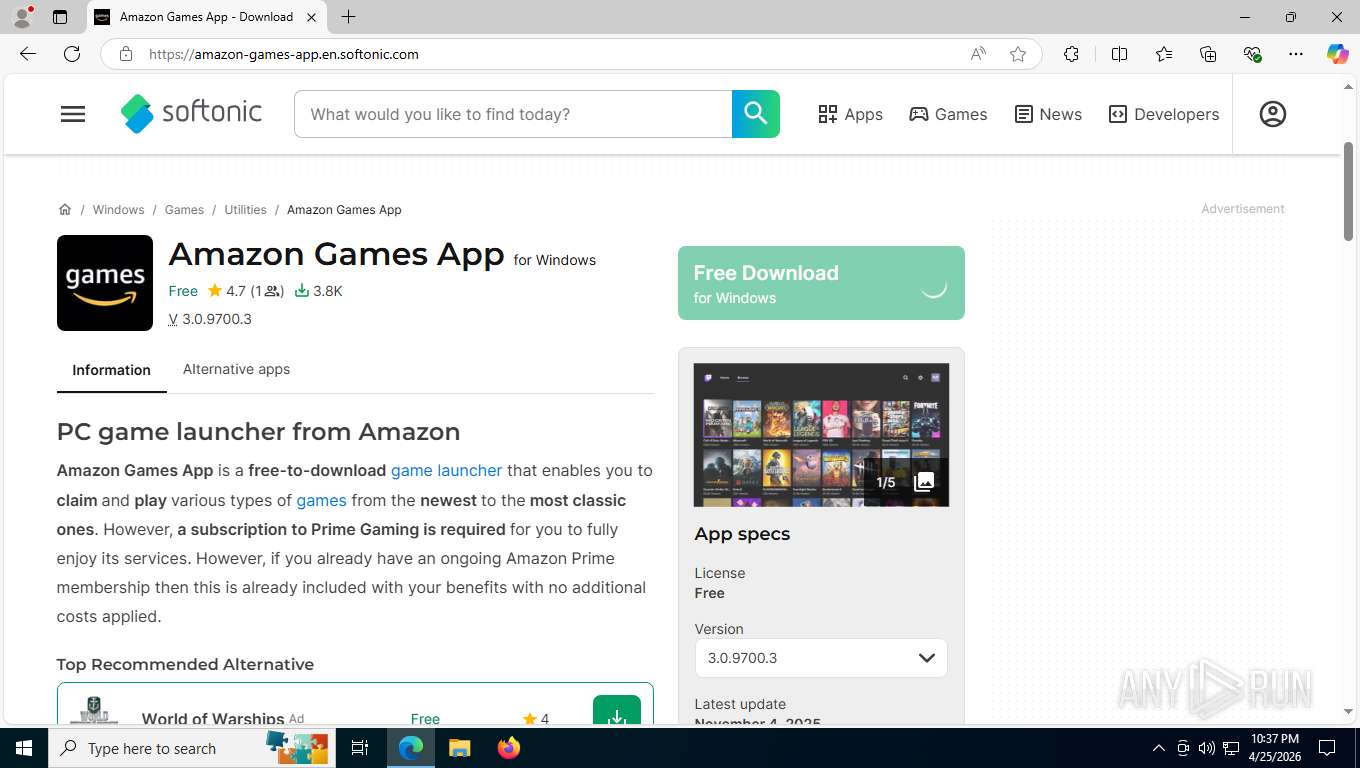This screenshot has height=768, width=1360.
Task: Open the Apps navigation menu
Action: point(850,114)
